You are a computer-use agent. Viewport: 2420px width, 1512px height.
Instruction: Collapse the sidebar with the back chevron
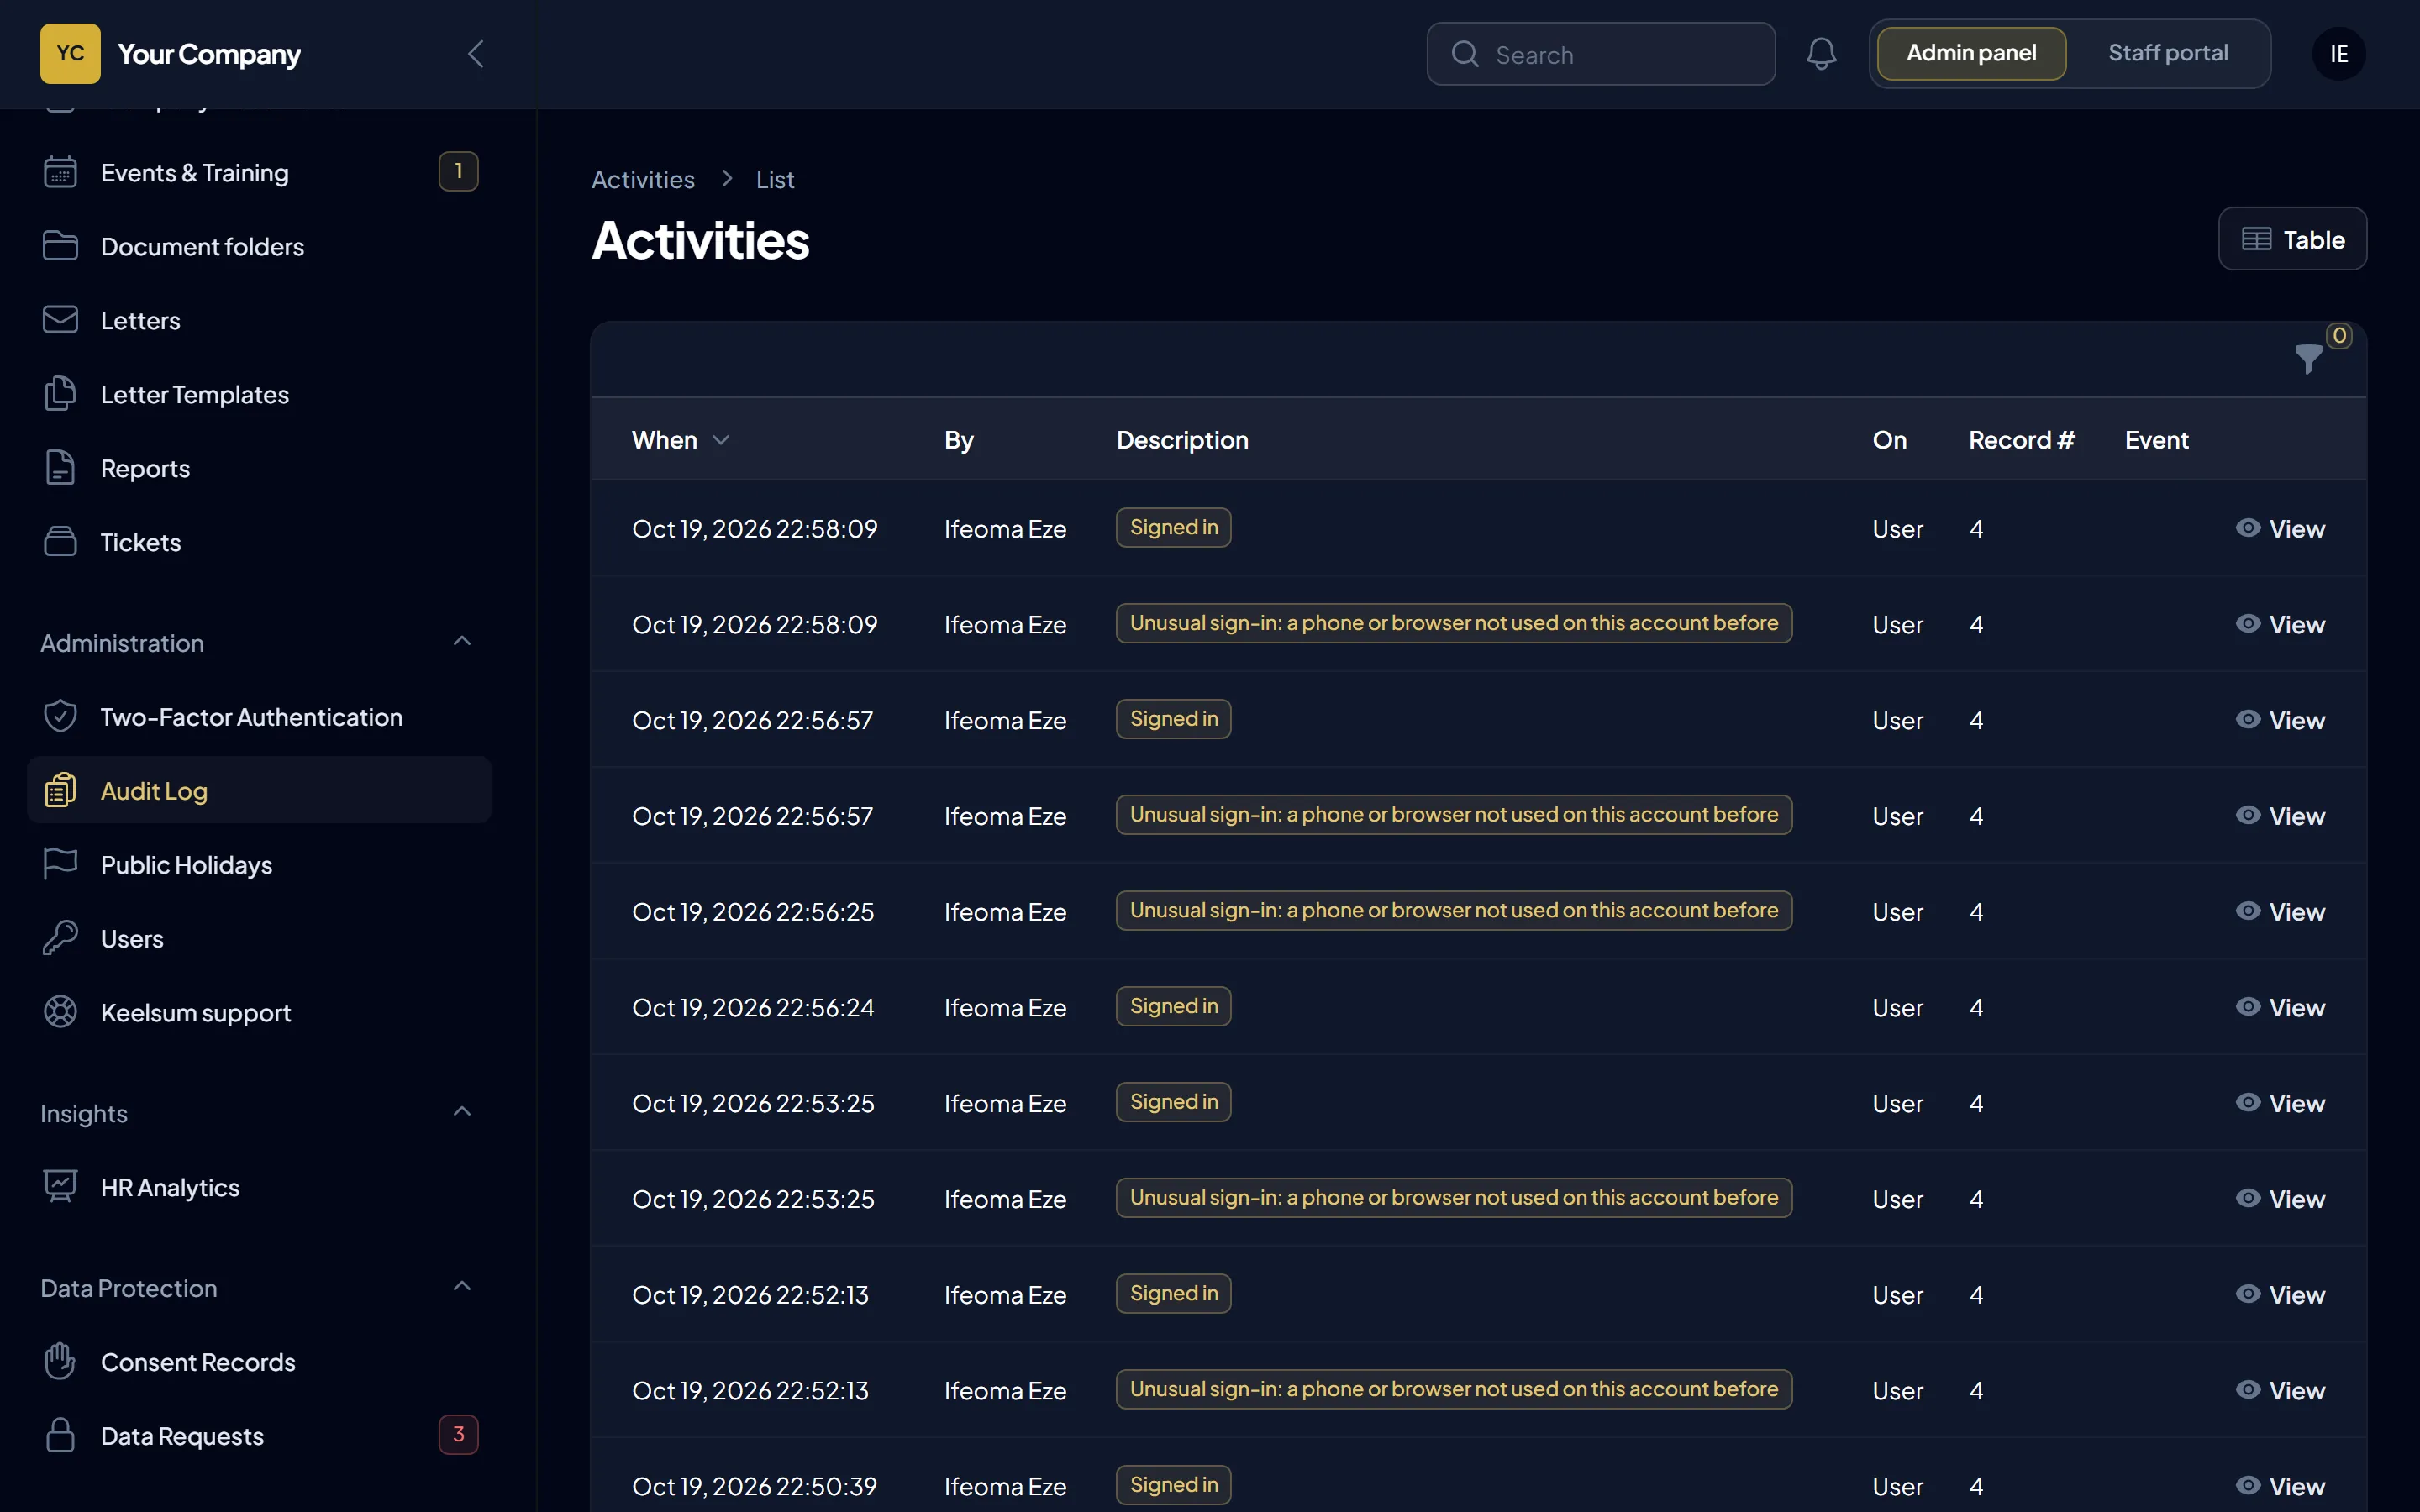coord(476,54)
